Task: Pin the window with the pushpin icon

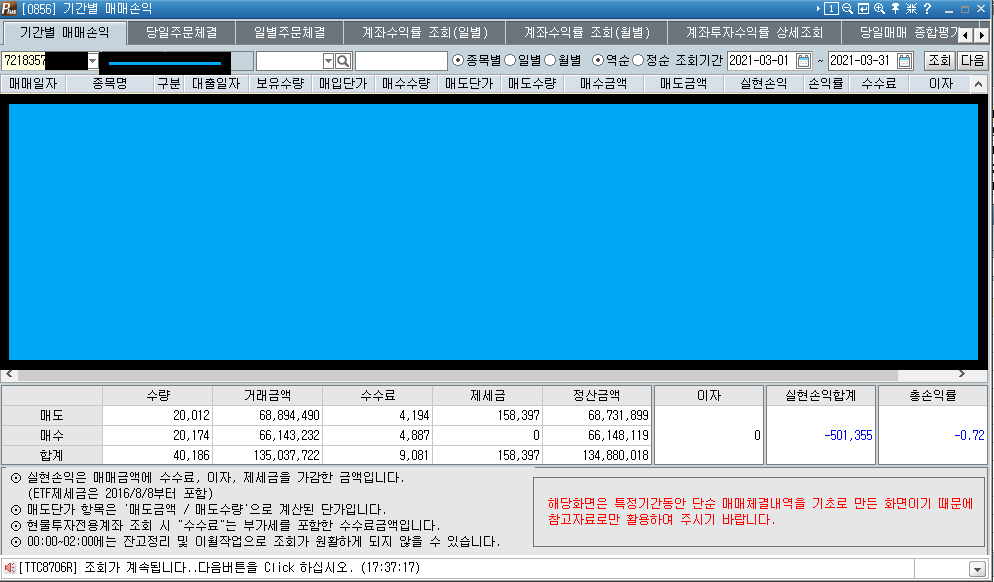Action: 895,9
